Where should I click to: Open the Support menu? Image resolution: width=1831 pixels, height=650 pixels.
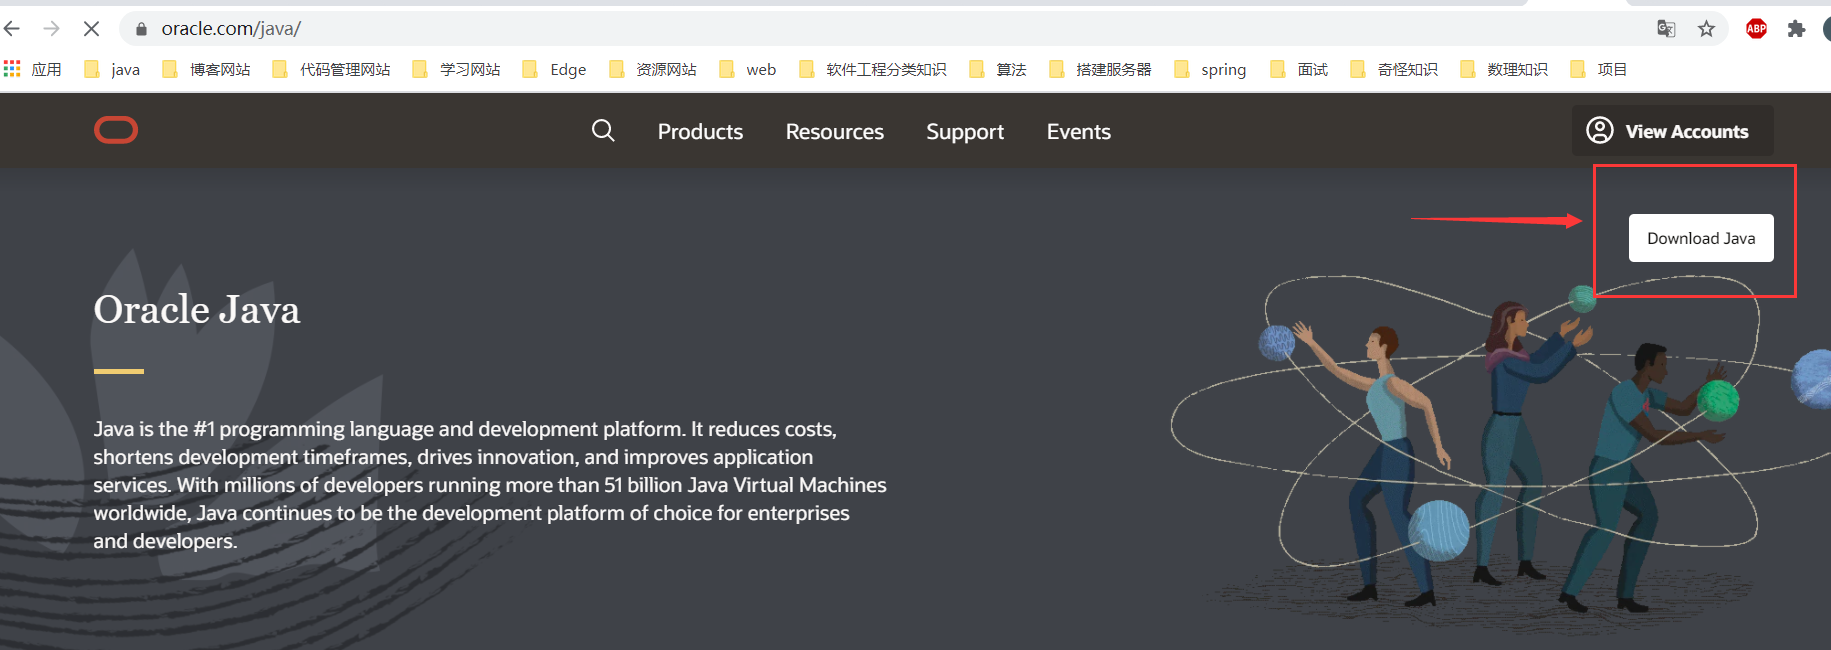(x=965, y=131)
